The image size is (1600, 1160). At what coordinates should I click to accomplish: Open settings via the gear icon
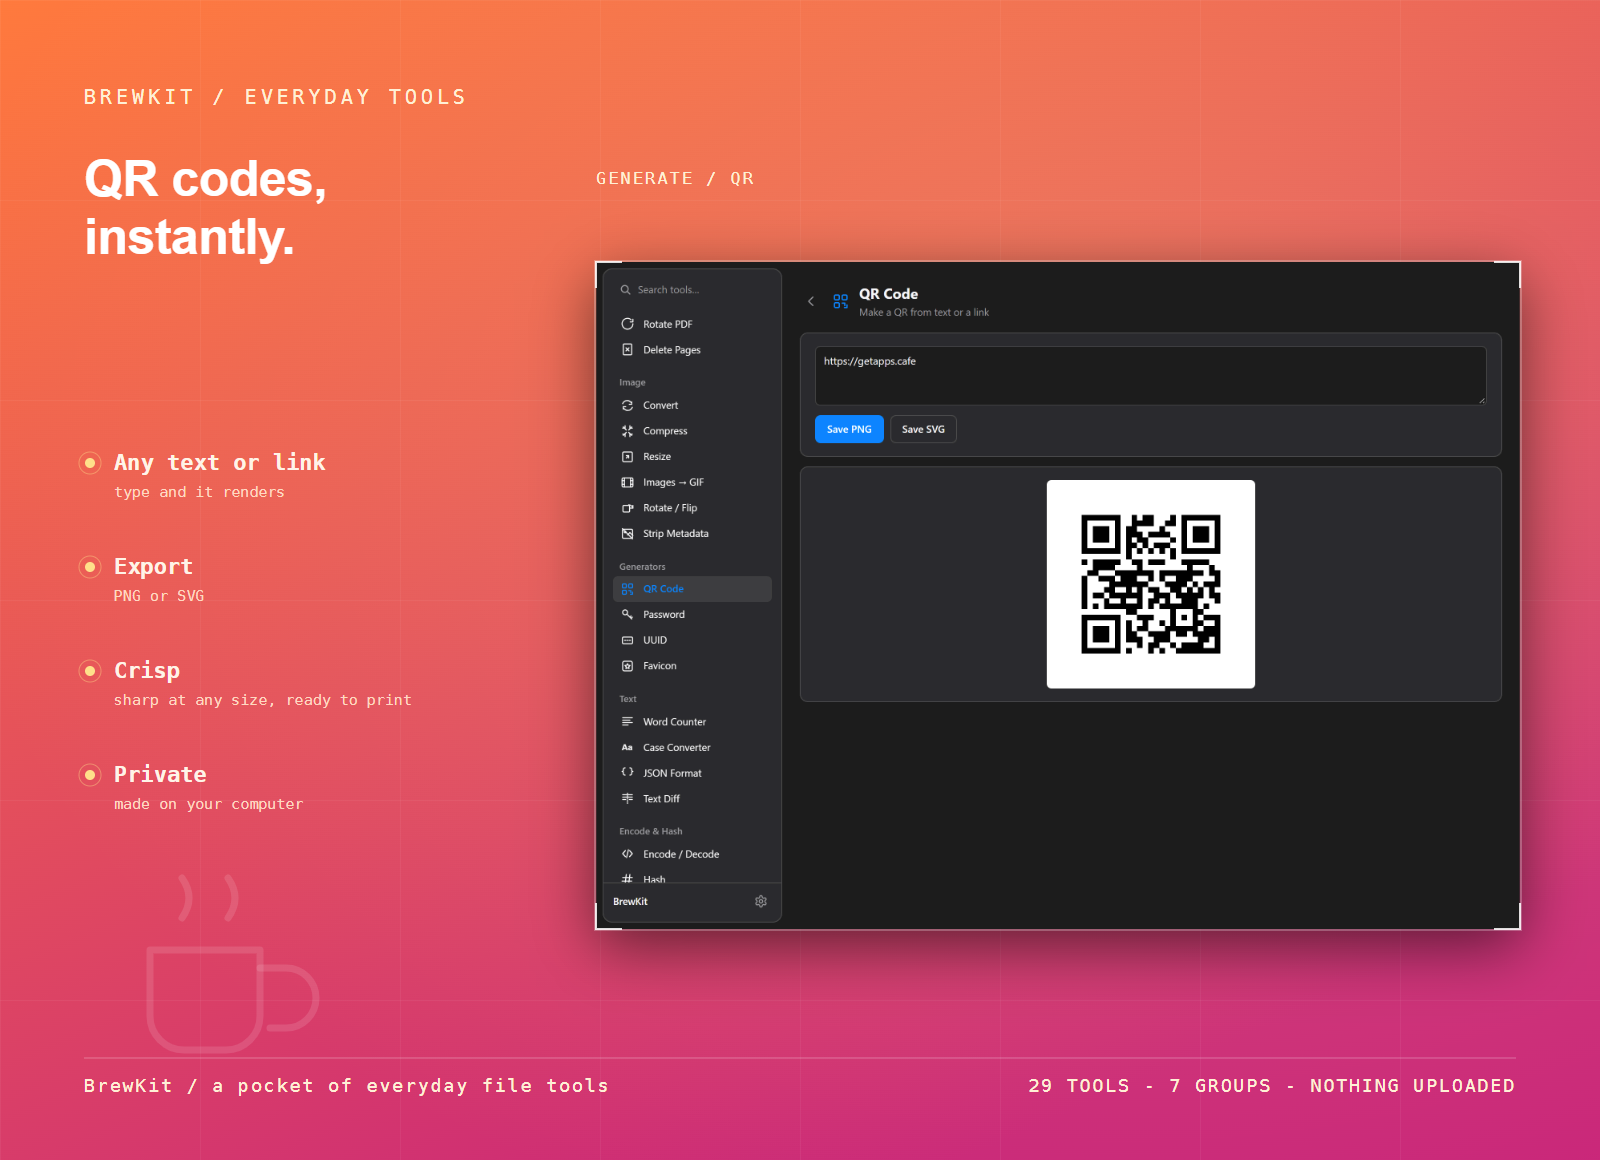coord(760,901)
